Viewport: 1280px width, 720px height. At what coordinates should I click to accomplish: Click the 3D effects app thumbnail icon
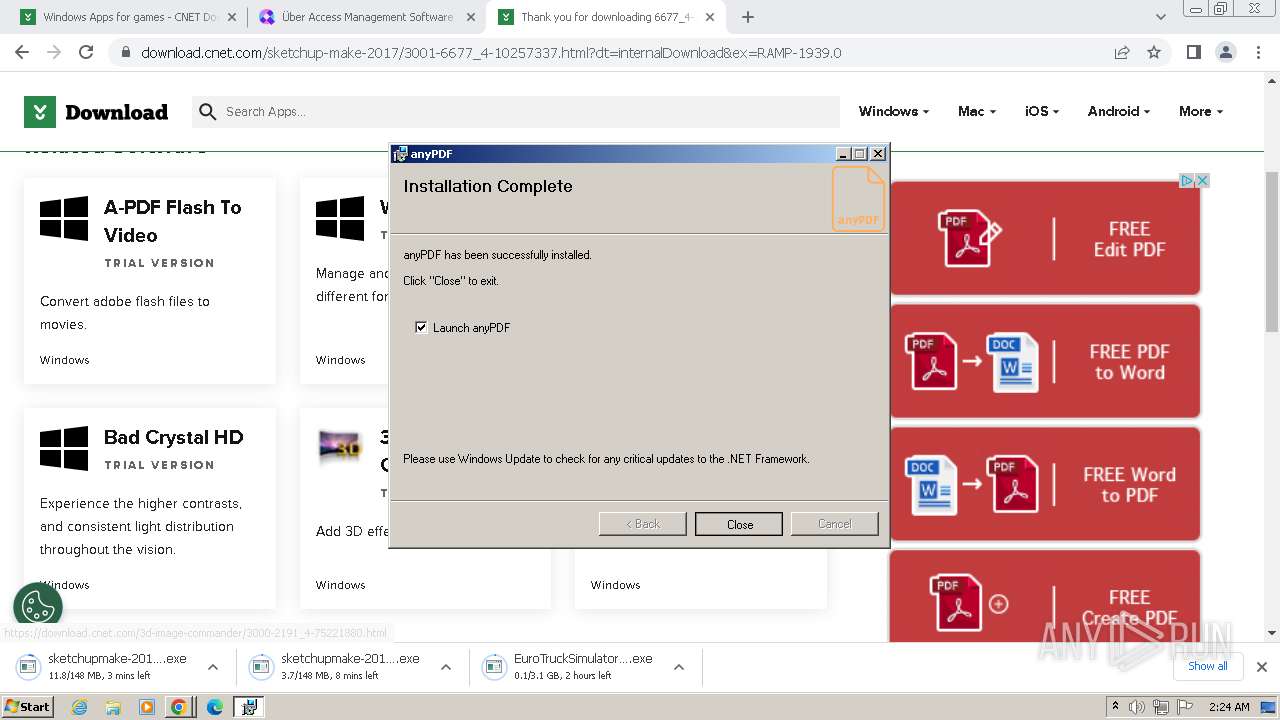coord(340,447)
